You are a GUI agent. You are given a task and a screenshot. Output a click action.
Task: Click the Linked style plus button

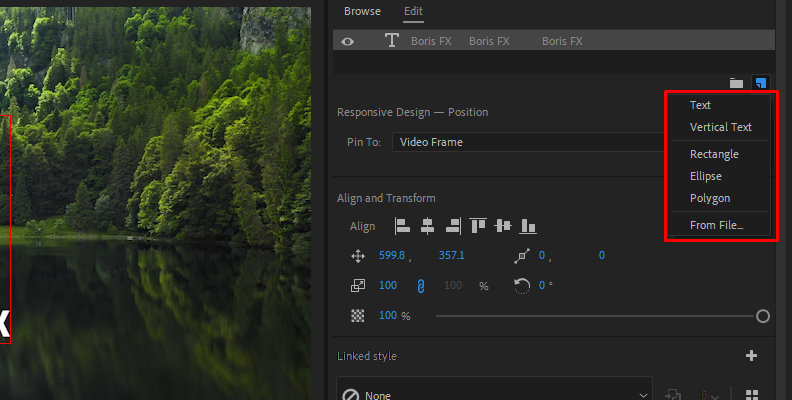click(752, 355)
